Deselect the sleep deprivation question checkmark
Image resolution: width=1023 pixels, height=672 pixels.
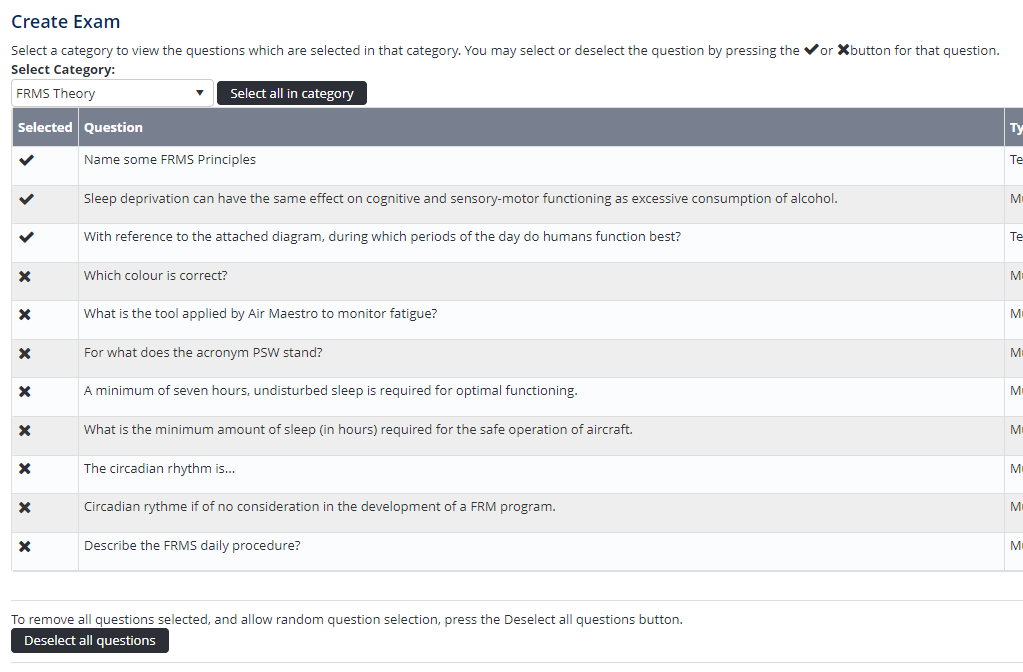pyautogui.click(x=26, y=199)
